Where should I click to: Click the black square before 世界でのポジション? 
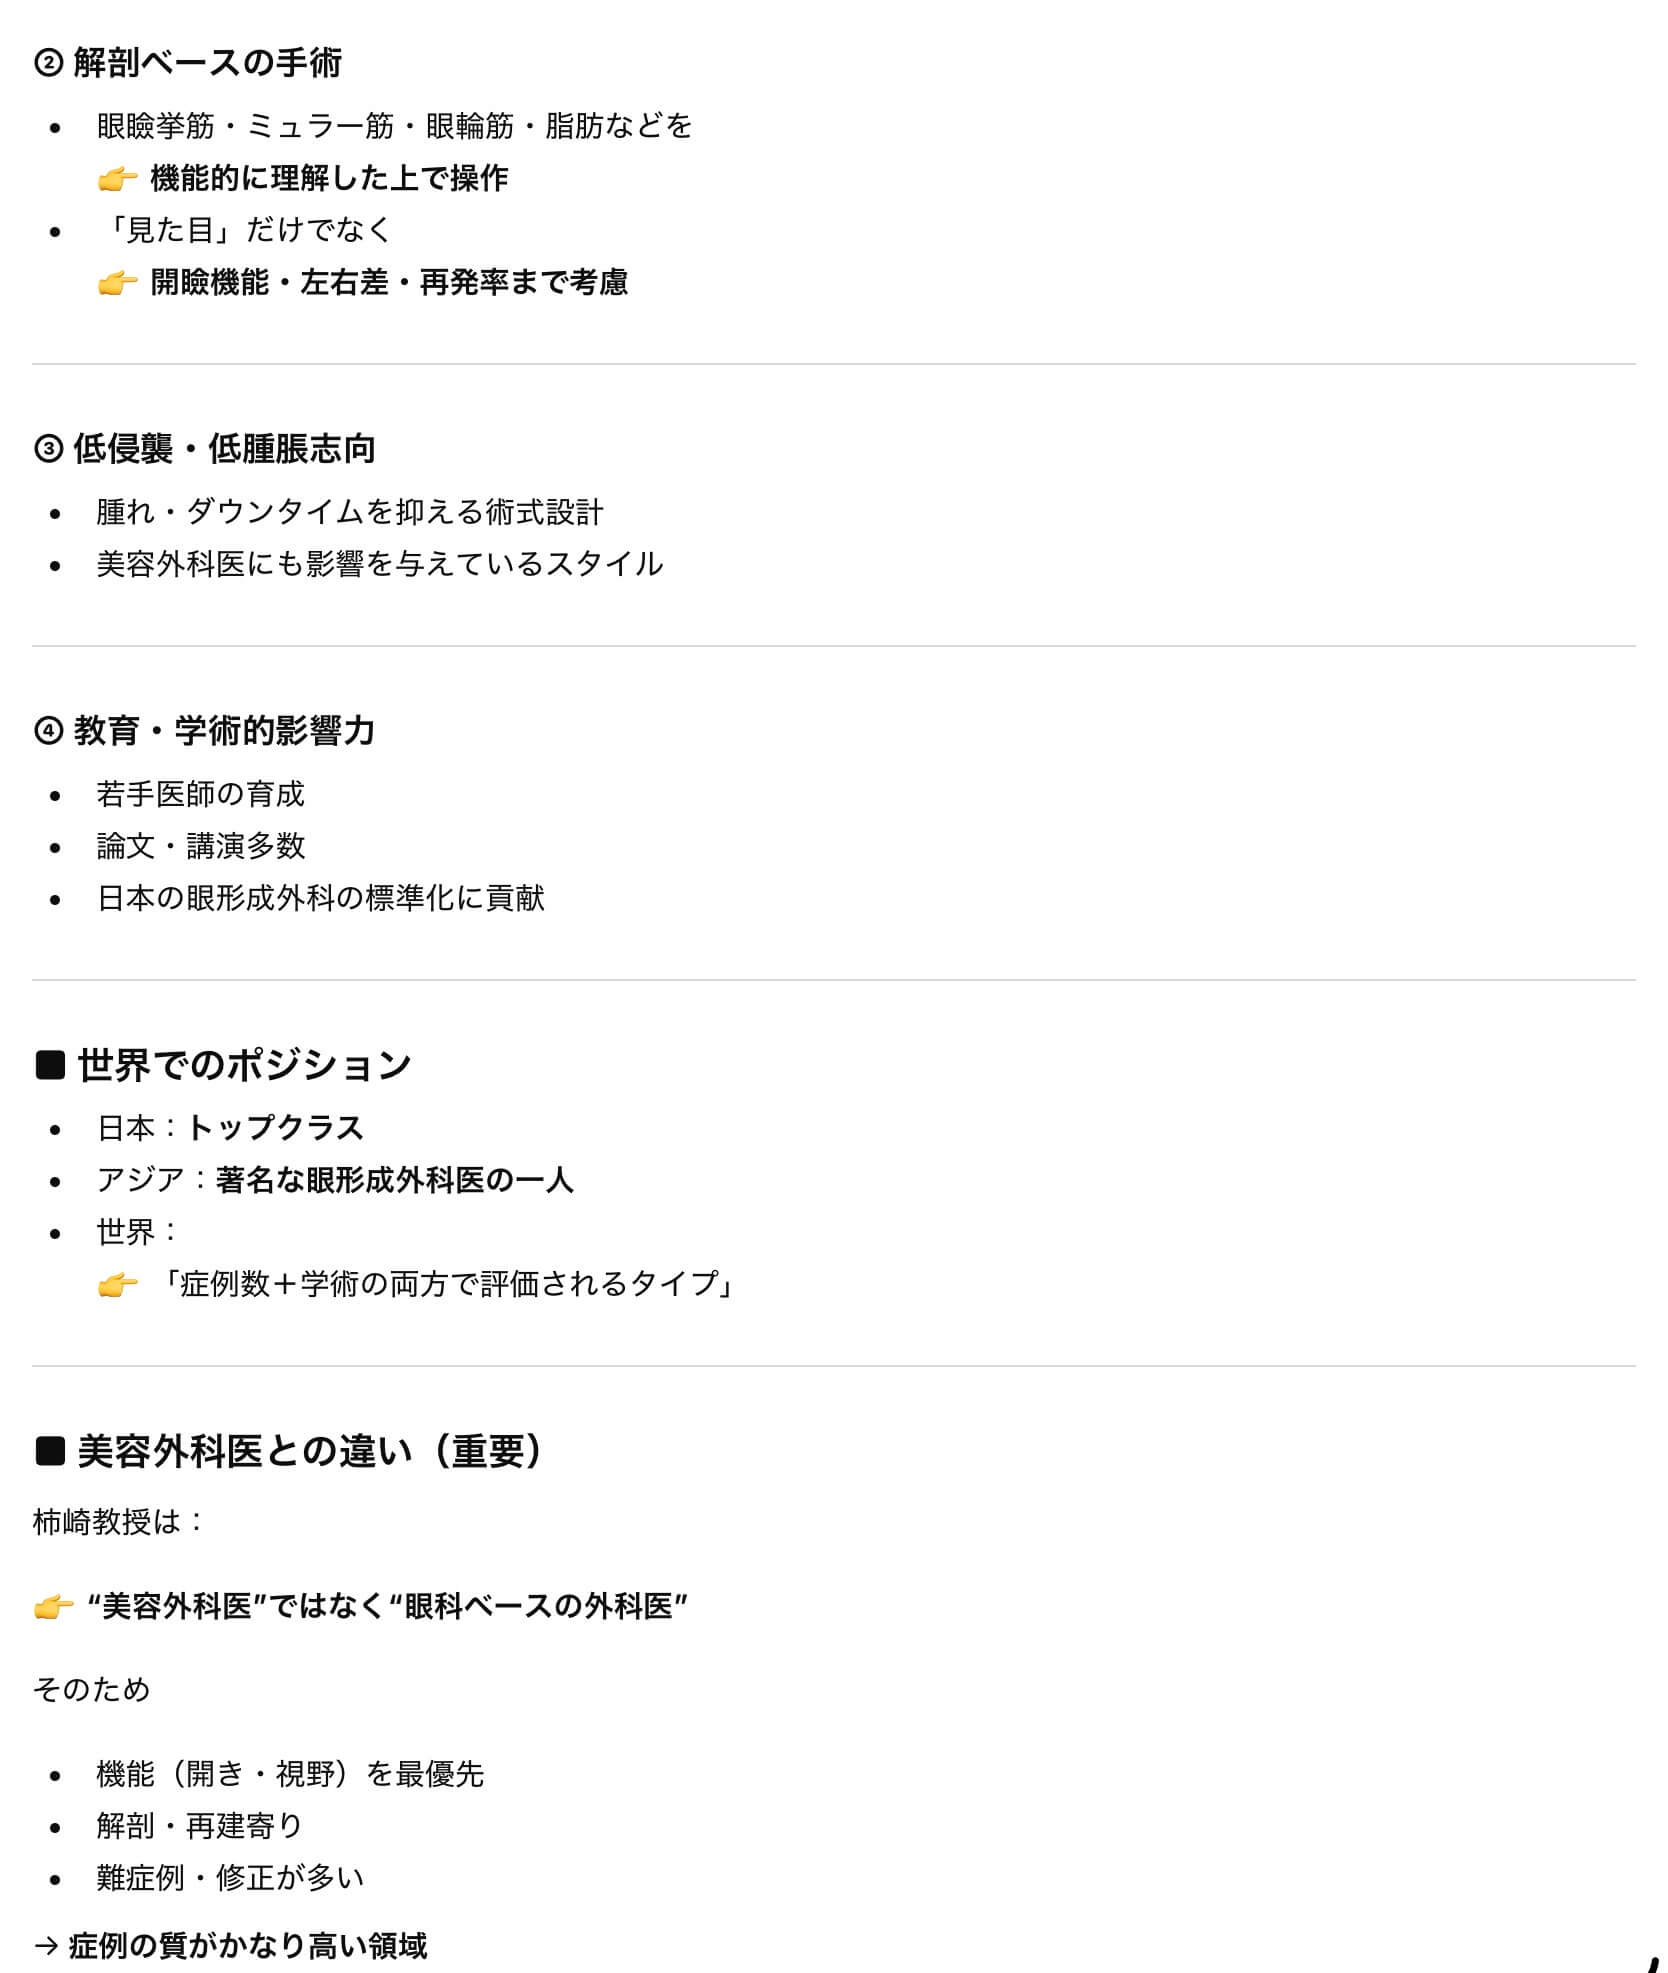tap(50, 1065)
